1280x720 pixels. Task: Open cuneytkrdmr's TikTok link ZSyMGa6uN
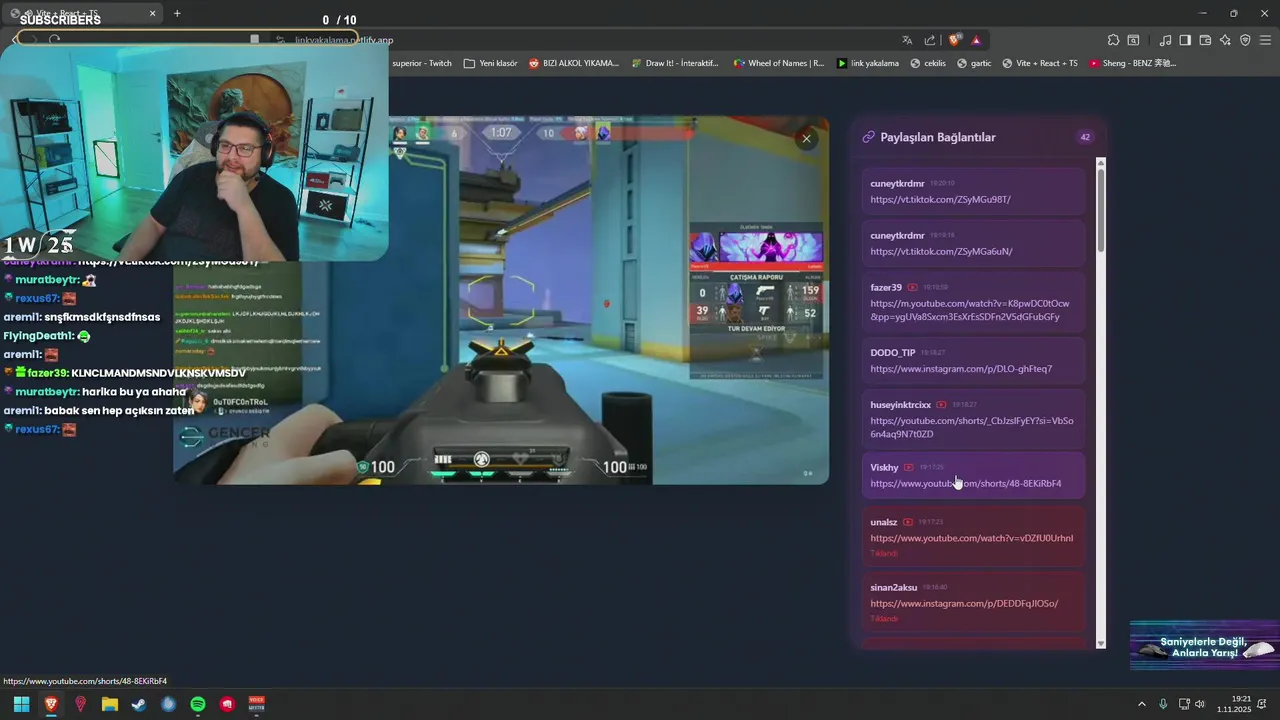941,251
